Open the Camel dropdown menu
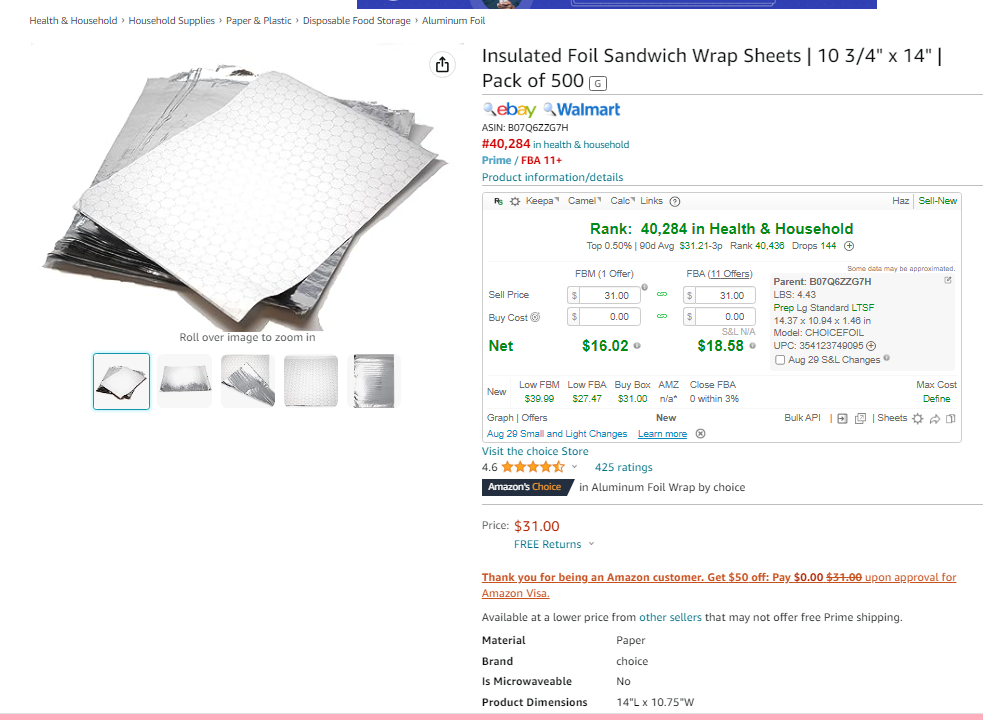The image size is (983, 720). pyautogui.click(x=584, y=201)
